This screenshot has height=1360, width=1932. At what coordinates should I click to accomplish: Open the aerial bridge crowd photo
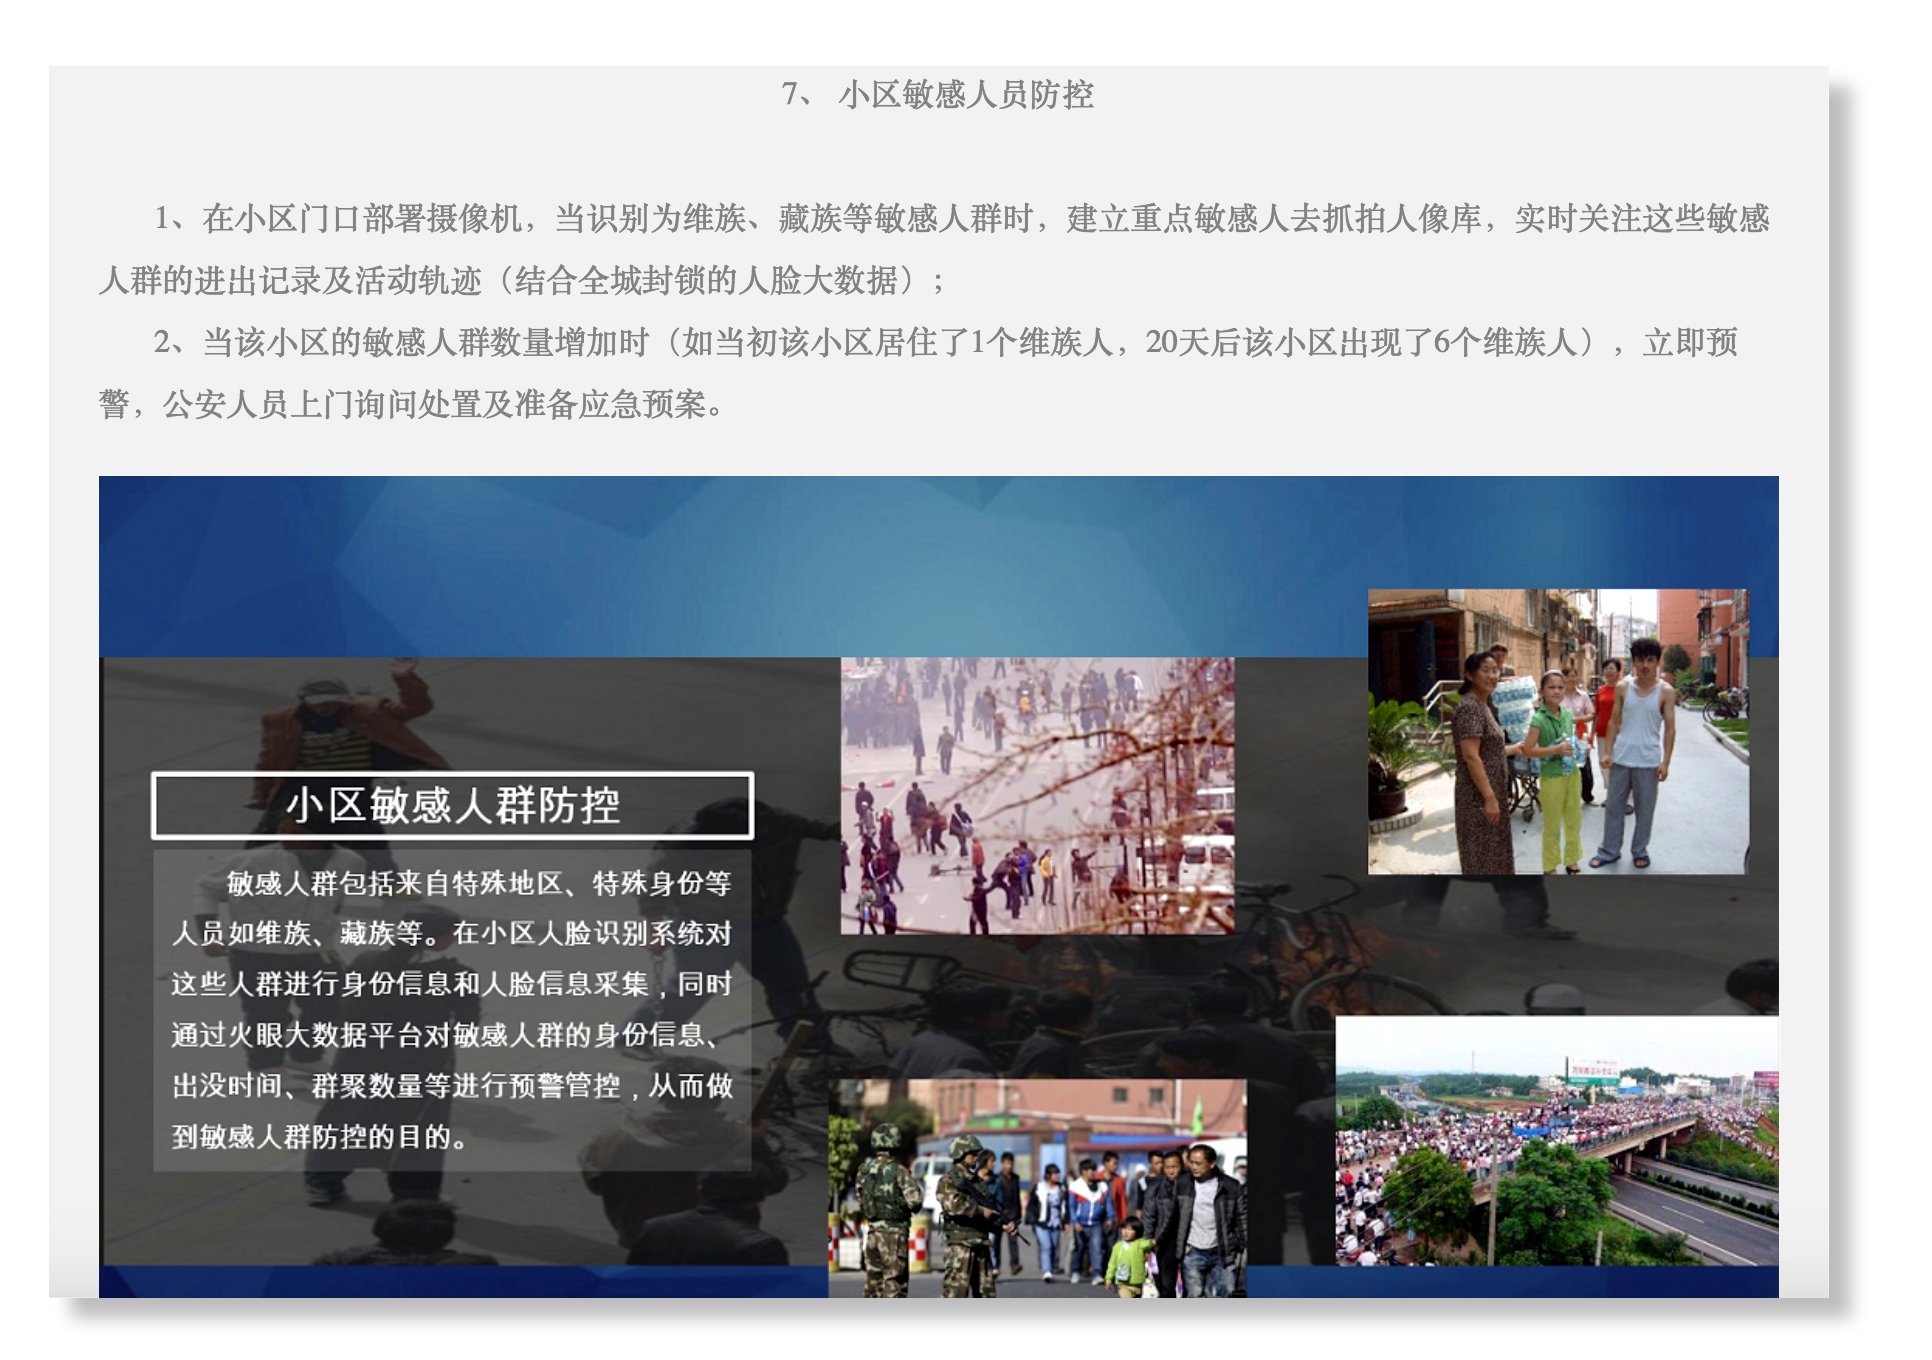pos(1557,1142)
